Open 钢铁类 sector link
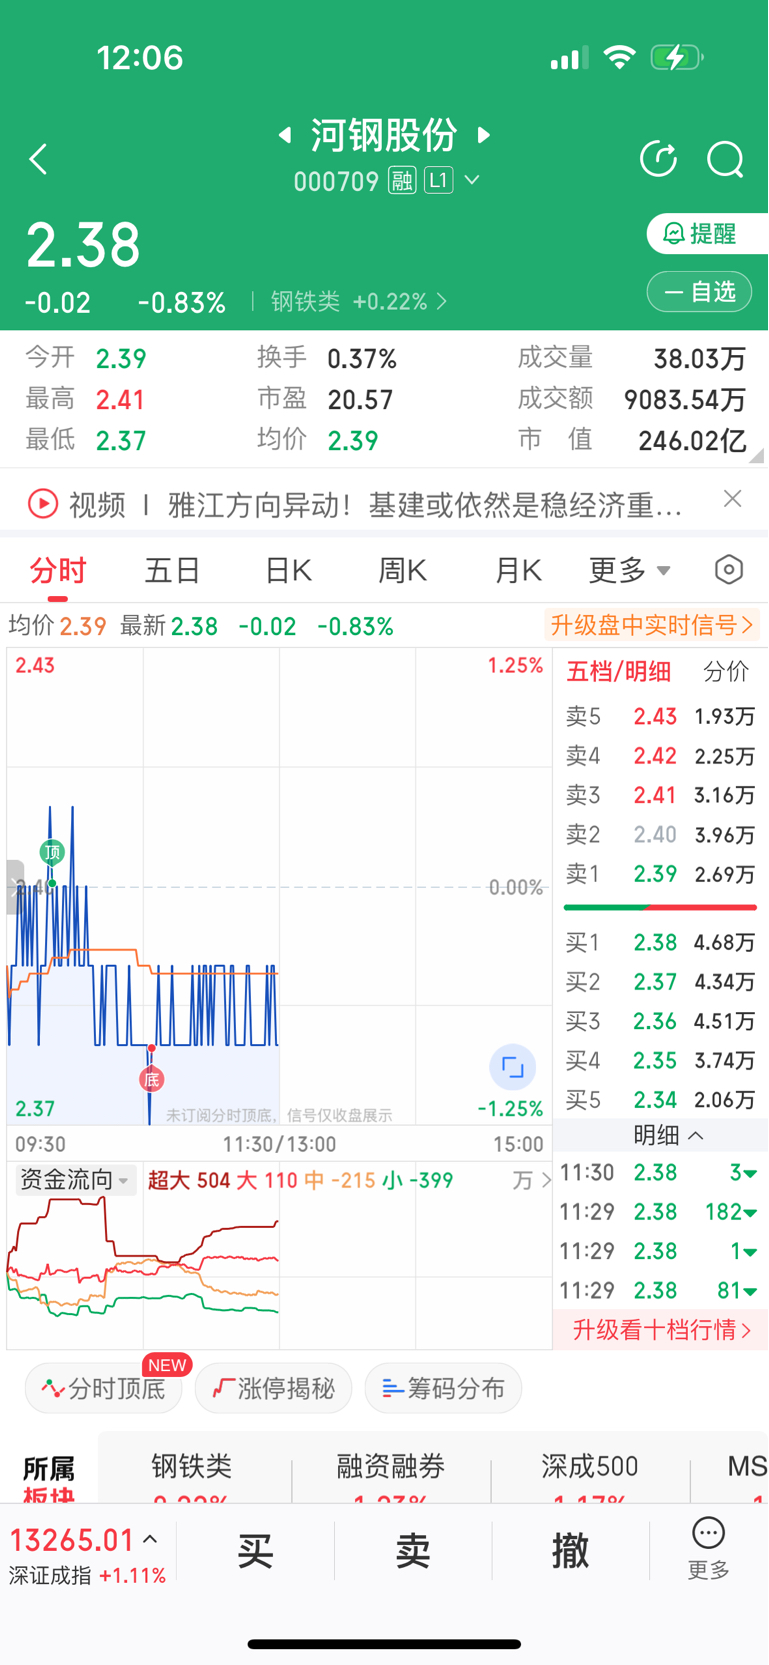The height and width of the screenshot is (1665, 769). click(x=358, y=301)
